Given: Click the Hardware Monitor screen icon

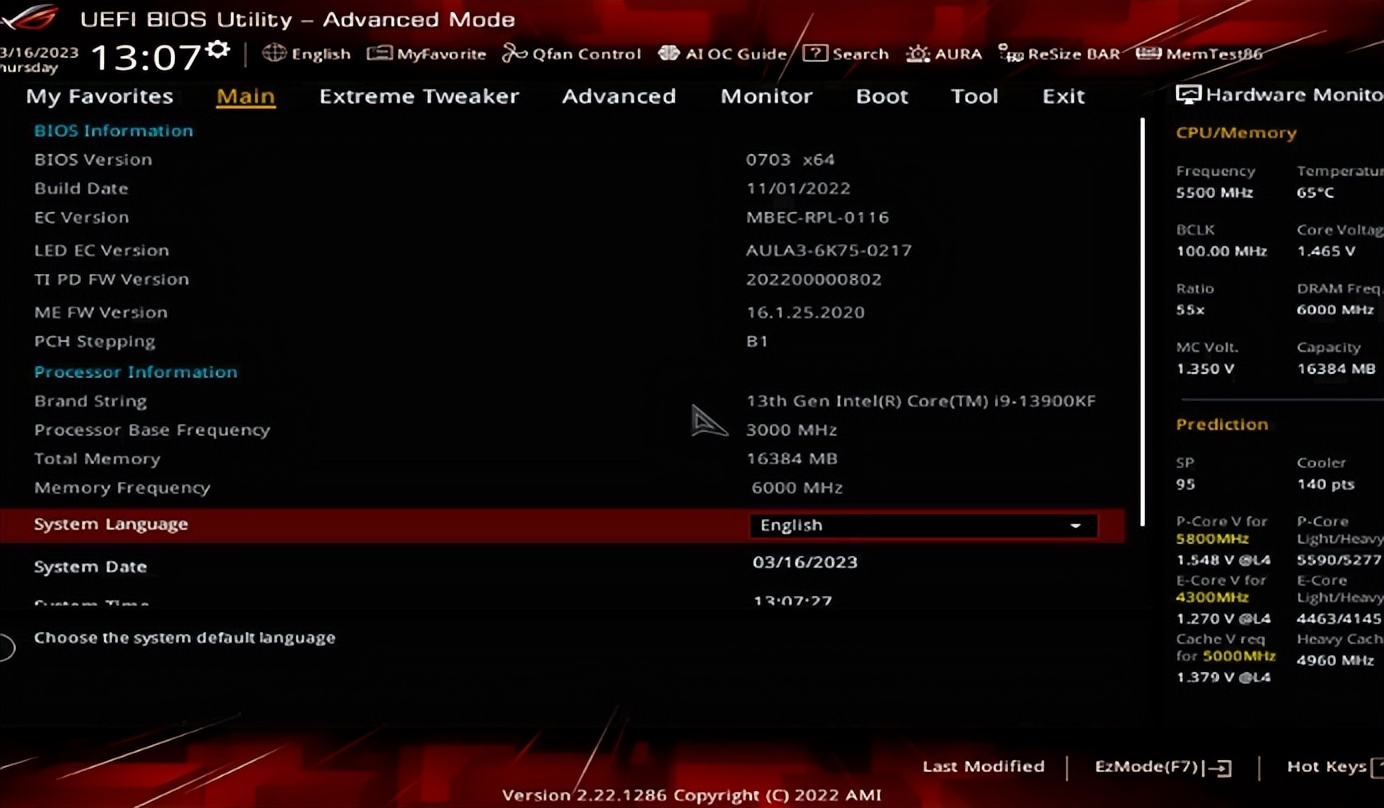Looking at the screenshot, I should point(1188,95).
